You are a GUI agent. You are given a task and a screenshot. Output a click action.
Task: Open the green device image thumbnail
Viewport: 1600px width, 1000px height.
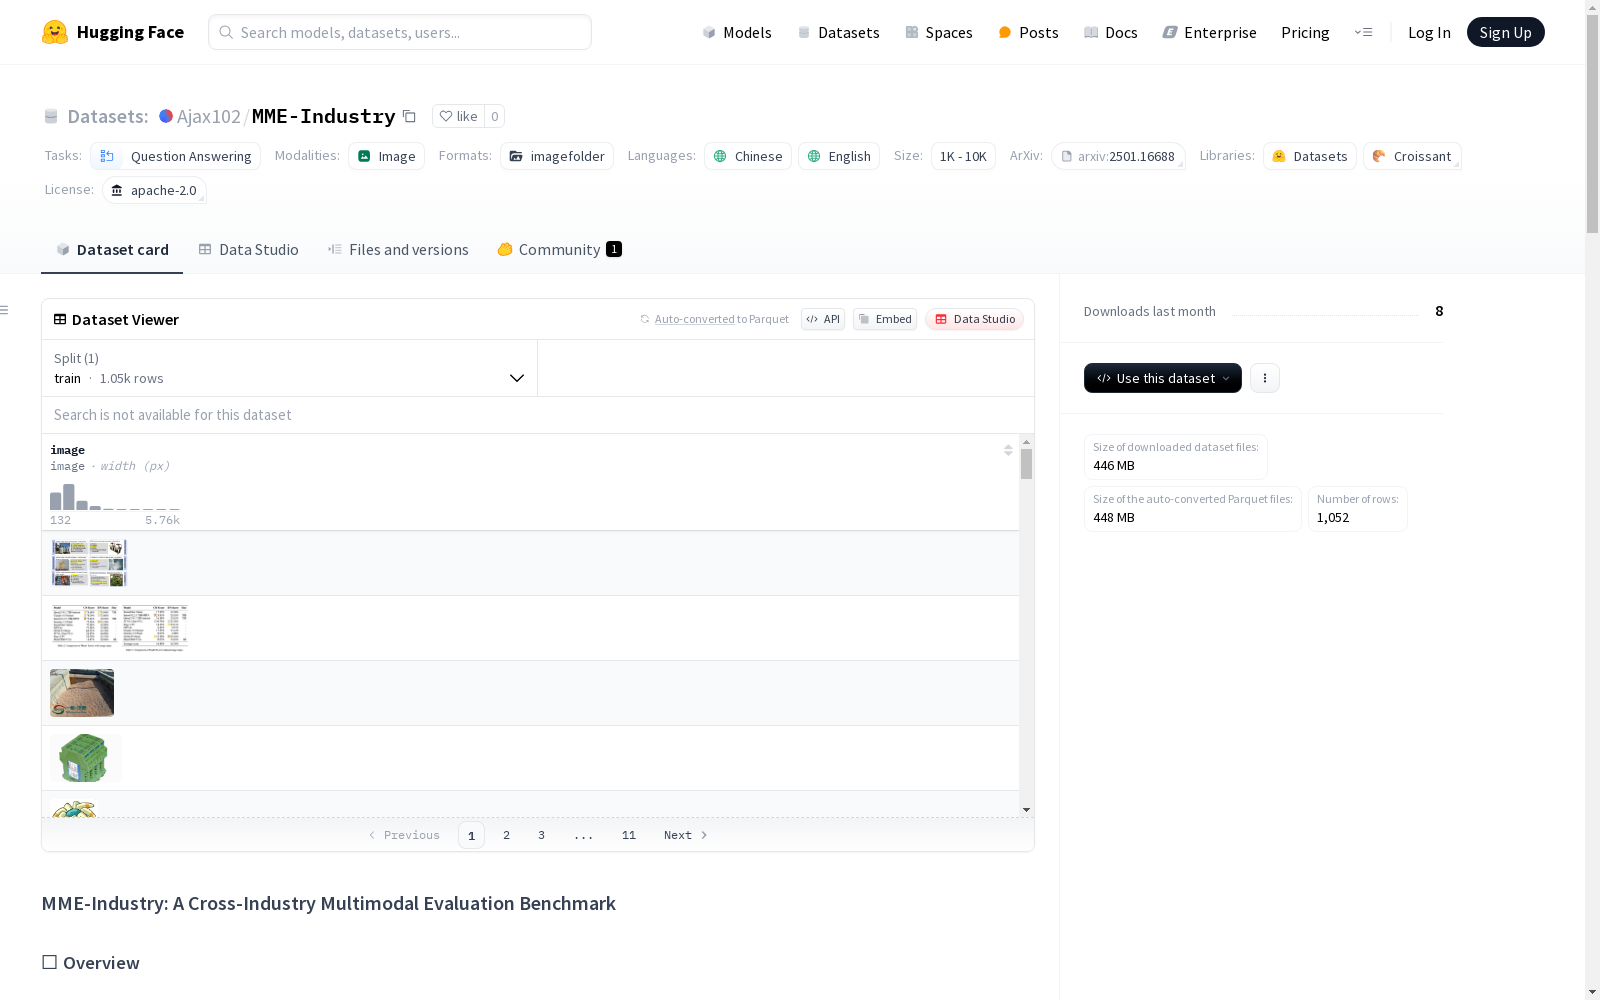[x=86, y=758]
